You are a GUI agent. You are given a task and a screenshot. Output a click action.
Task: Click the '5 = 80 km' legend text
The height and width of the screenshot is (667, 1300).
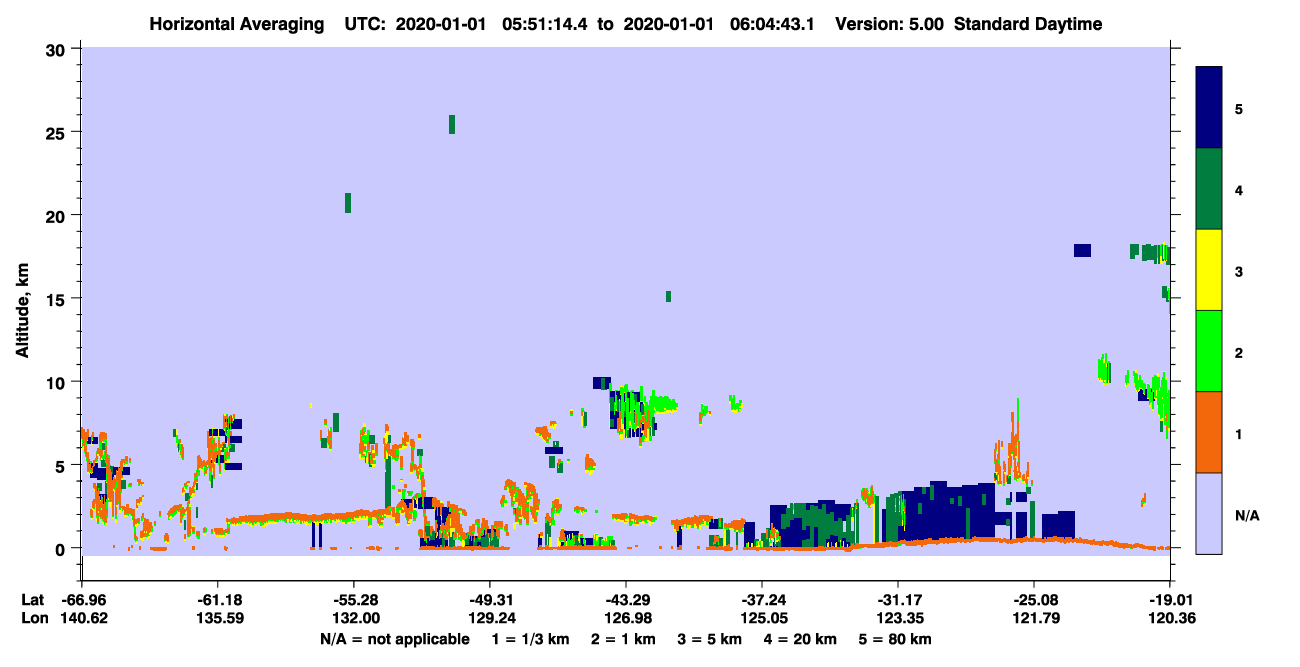click(895, 639)
